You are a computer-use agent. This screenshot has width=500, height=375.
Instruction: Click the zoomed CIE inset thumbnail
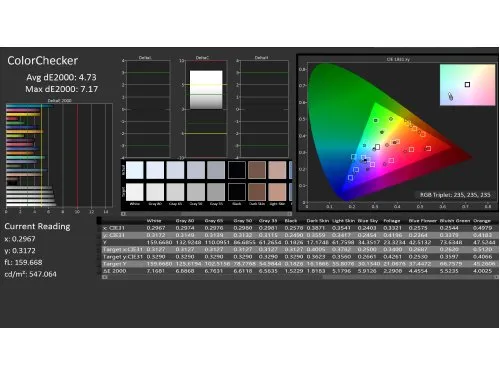tap(467, 85)
